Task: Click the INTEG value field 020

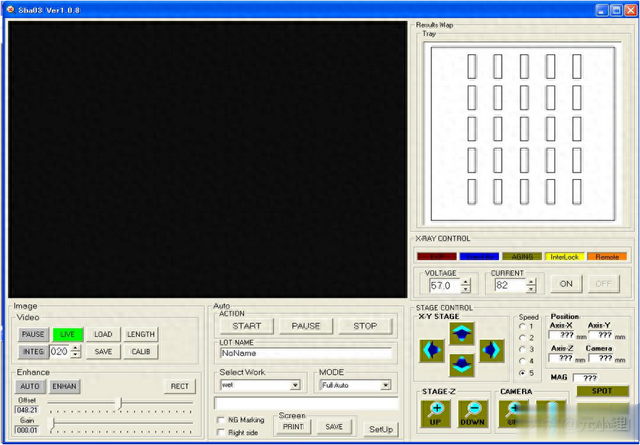Action: pyautogui.click(x=60, y=352)
